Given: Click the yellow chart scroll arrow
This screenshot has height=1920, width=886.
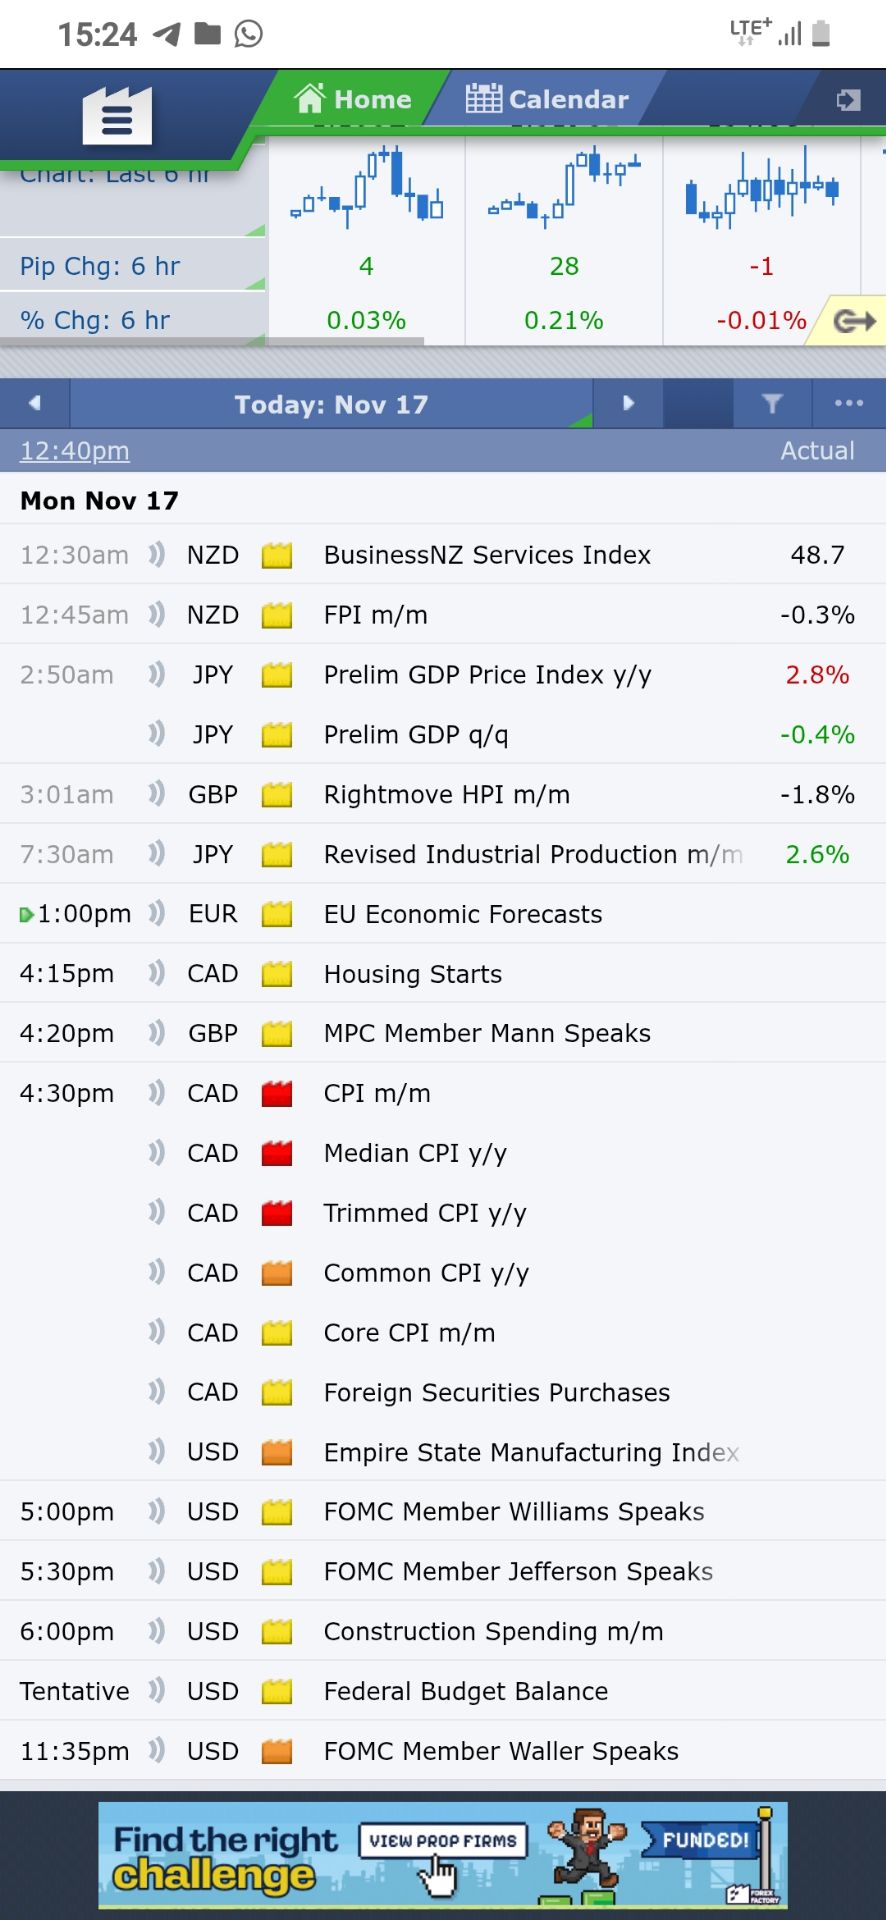Looking at the screenshot, I should point(853,321).
